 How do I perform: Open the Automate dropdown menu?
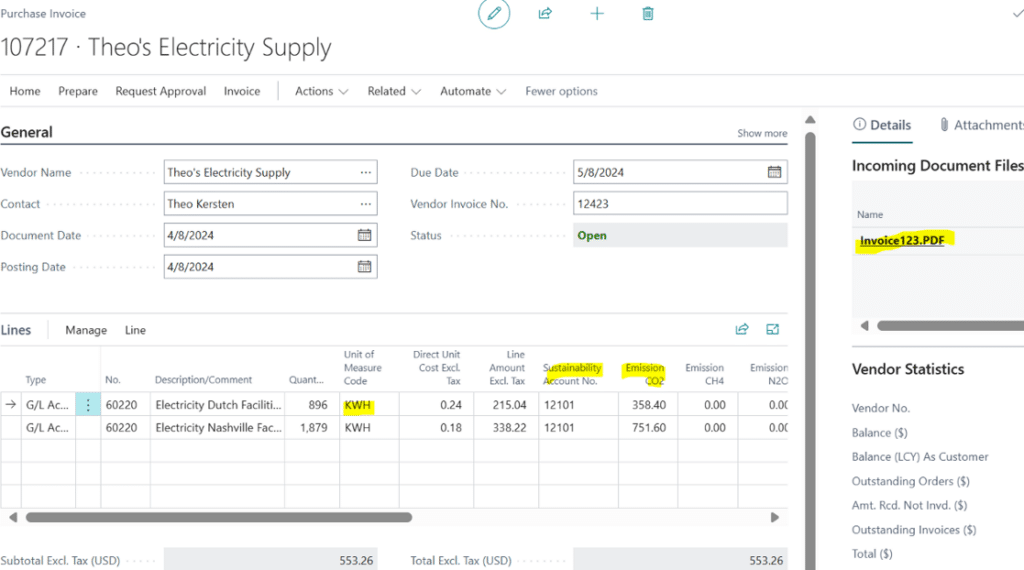pos(472,91)
